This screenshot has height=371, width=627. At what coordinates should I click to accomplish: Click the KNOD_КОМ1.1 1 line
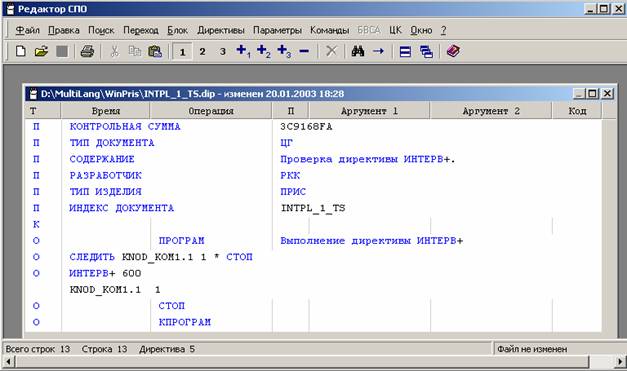115,290
